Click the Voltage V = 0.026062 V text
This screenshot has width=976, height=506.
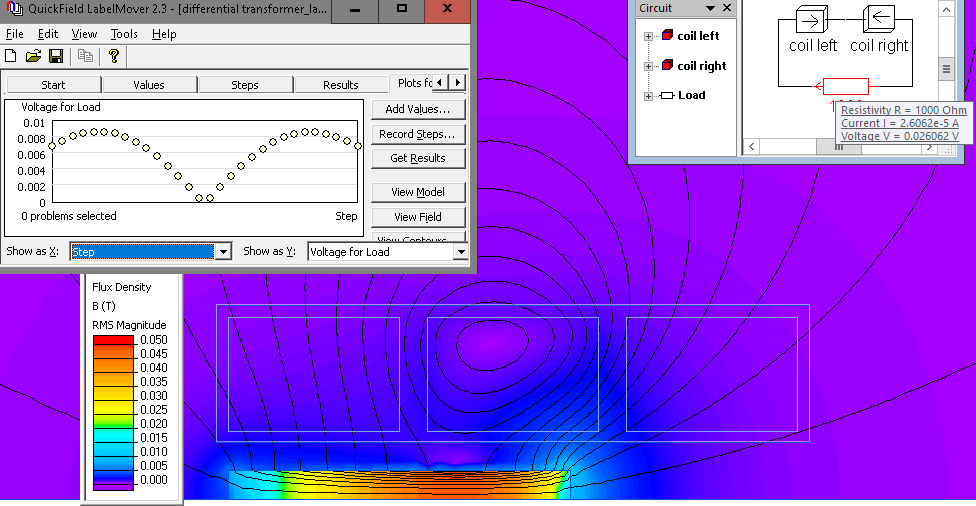click(x=900, y=136)
